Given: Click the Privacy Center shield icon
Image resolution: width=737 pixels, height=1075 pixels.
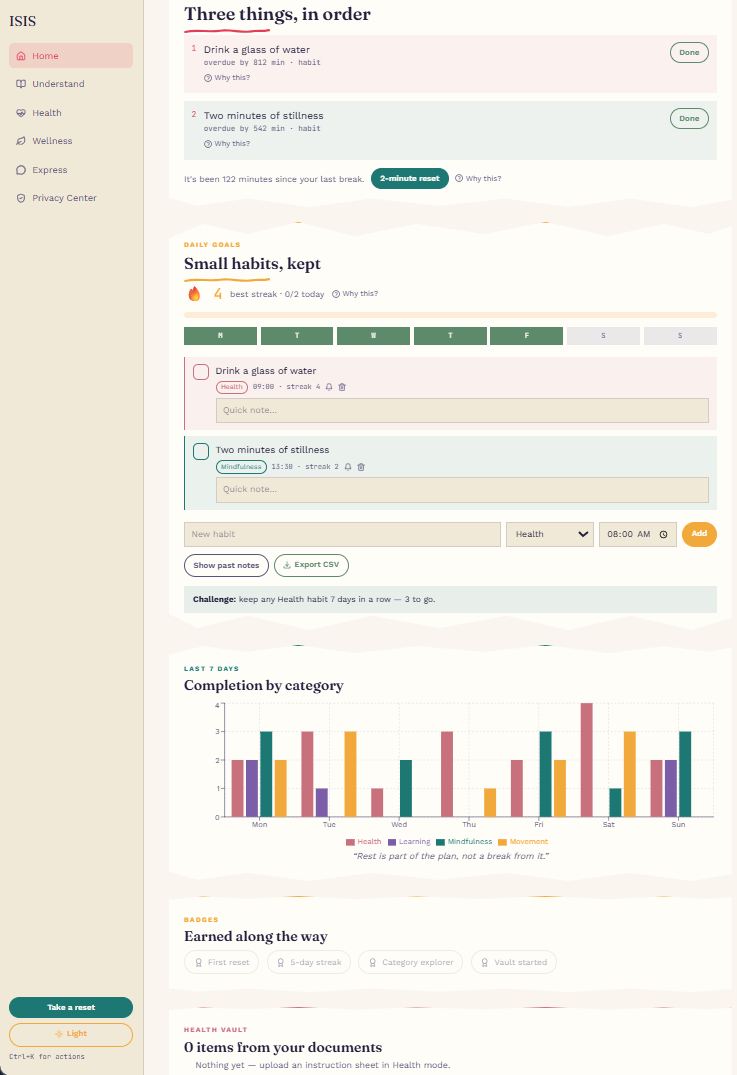Looking at the screenshot, I should [x=21, y=197].
